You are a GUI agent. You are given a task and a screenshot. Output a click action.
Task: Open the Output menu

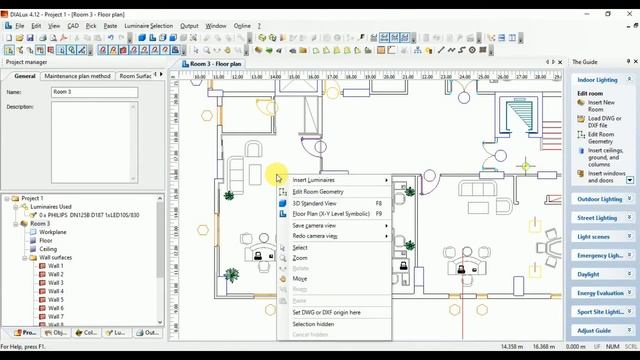pos(189,26)
